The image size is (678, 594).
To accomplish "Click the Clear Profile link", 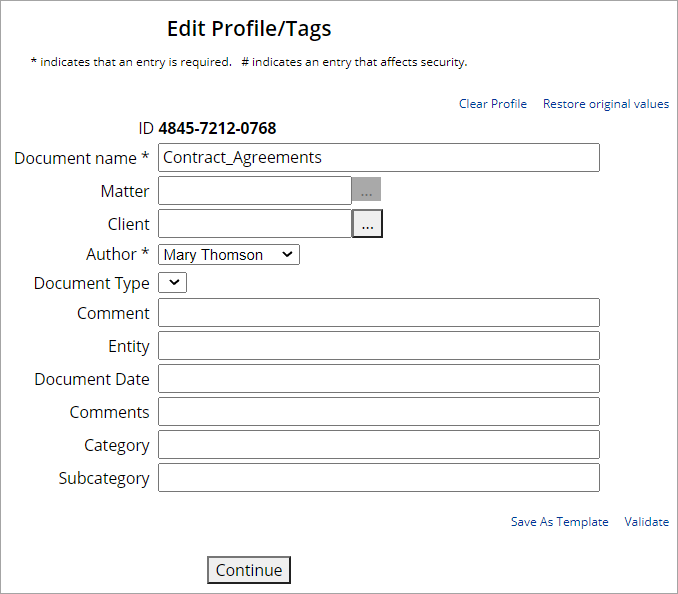I will coord(492,104).
